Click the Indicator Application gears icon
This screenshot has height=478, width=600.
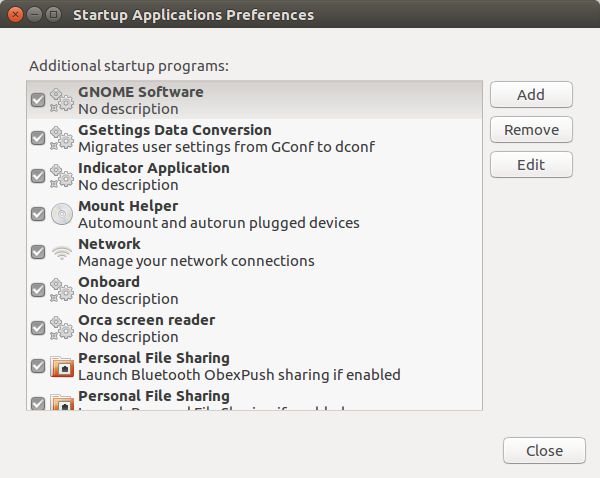tap(62, 176)
